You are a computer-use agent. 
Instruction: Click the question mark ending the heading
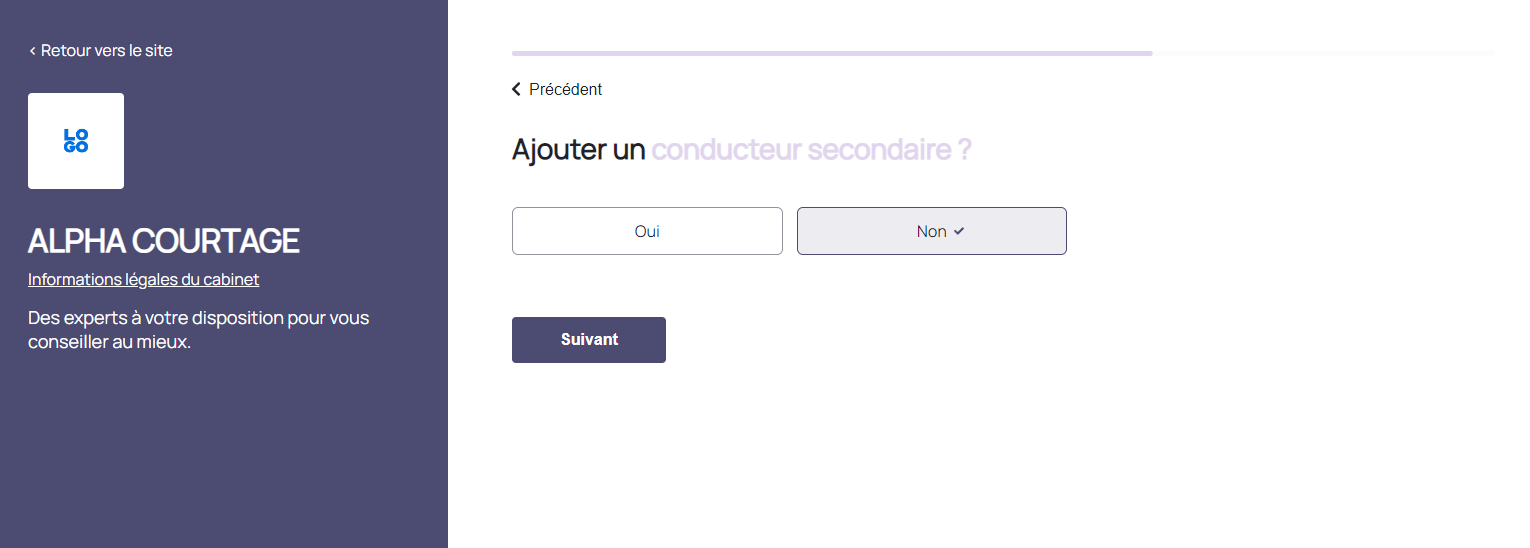pyautogui.click(x=964, y=150)
